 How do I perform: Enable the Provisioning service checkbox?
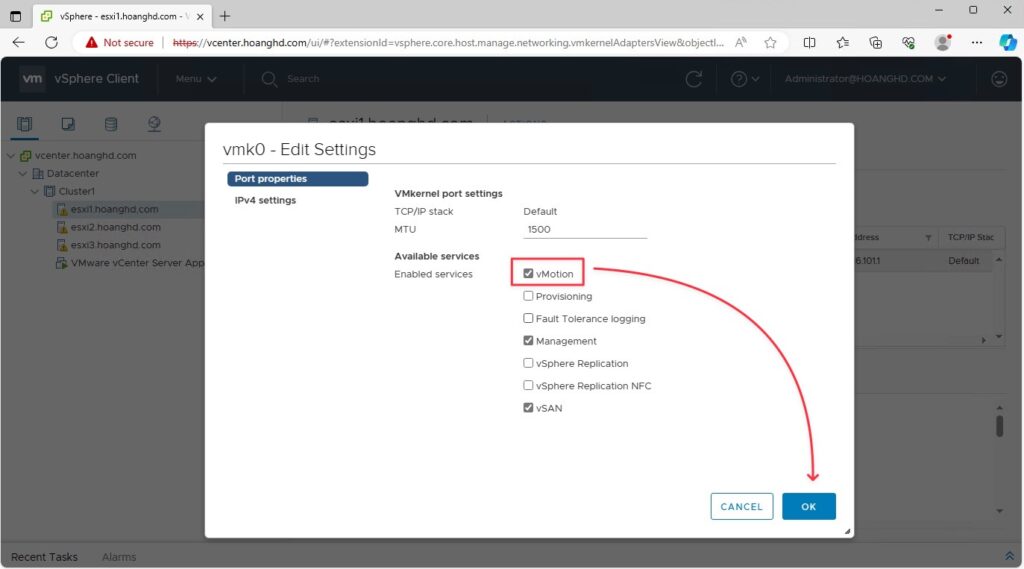point(528,296)
